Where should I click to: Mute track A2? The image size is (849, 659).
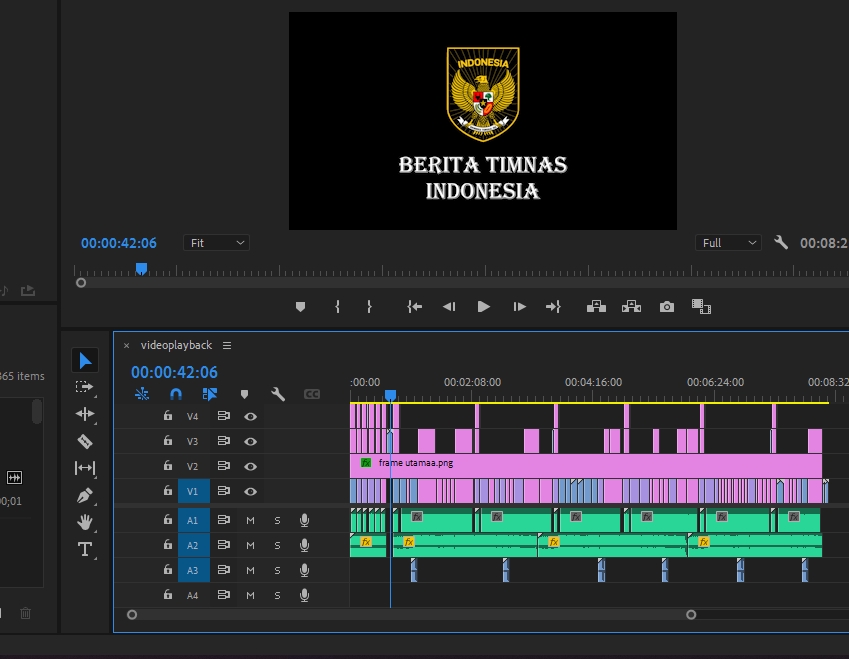[x=250, y=545]
